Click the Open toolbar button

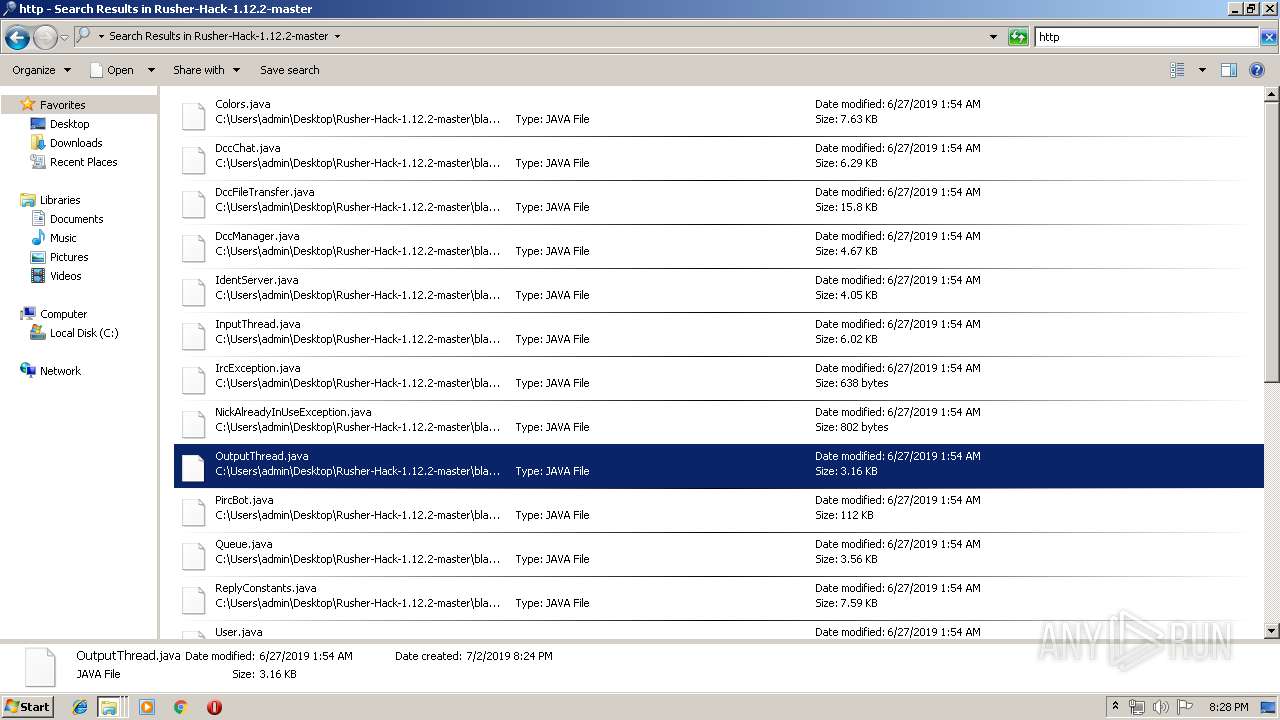point(112,70)
